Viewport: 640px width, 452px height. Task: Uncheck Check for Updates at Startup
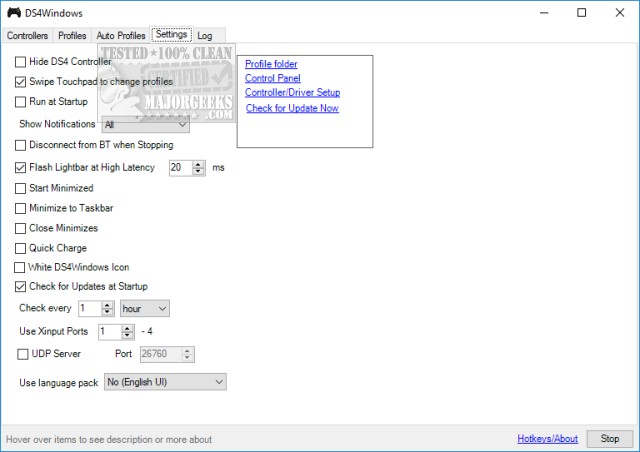(x=20, y=287)
